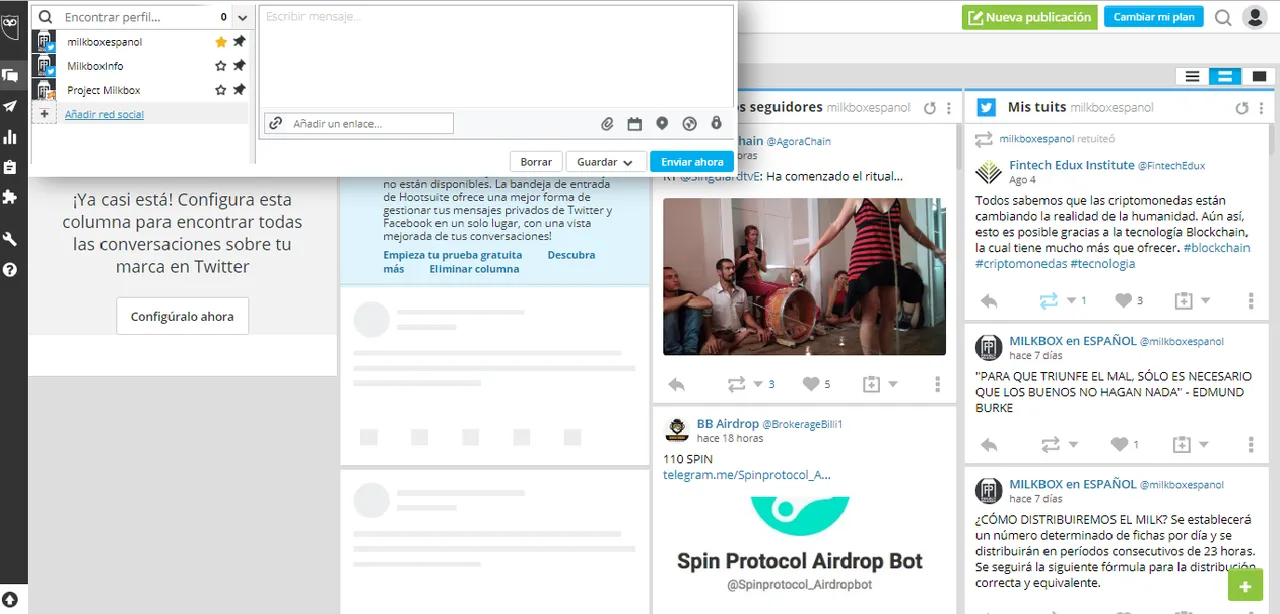This screenshot has width=1280, height=614.
Task: Open Publisher paper plane icon in sidebar
Action: (x=10, y=106)
